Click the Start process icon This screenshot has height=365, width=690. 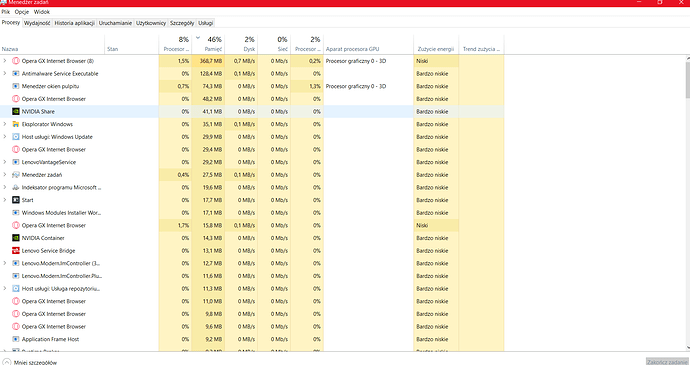16,200
